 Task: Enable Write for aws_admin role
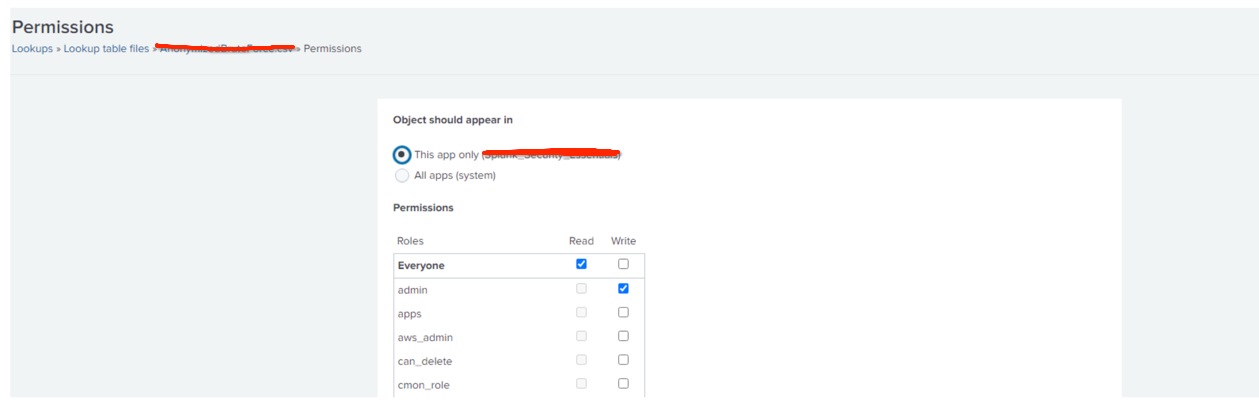(x=623, y=336)
